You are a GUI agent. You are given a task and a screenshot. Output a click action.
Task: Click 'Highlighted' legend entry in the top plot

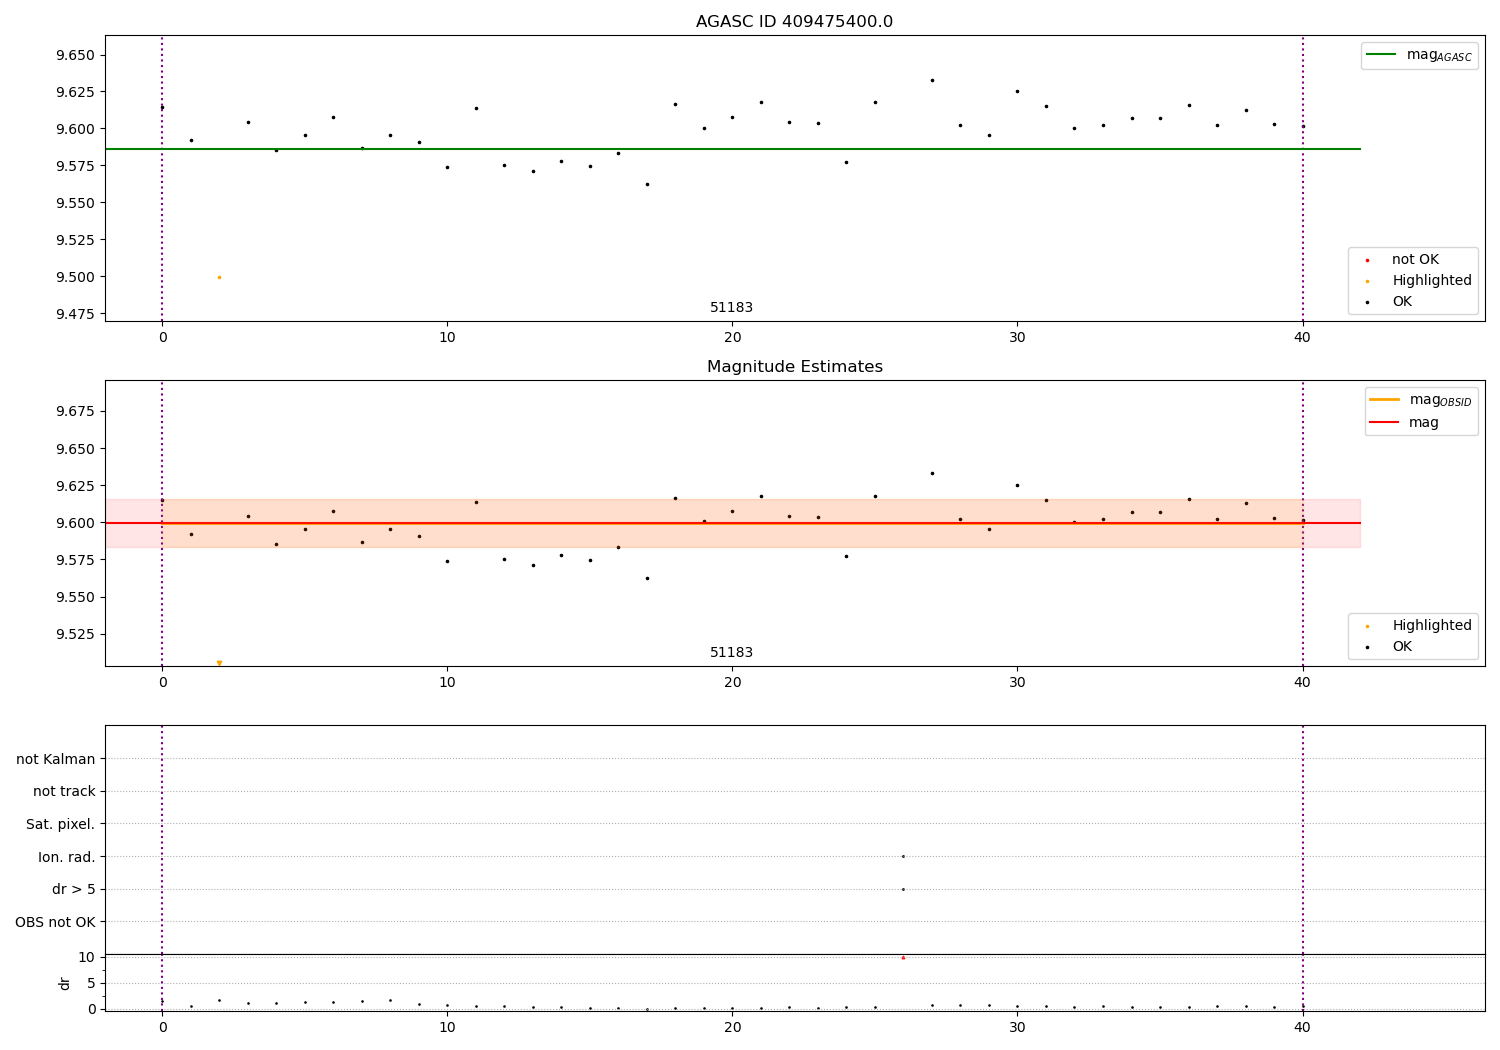1418,281
